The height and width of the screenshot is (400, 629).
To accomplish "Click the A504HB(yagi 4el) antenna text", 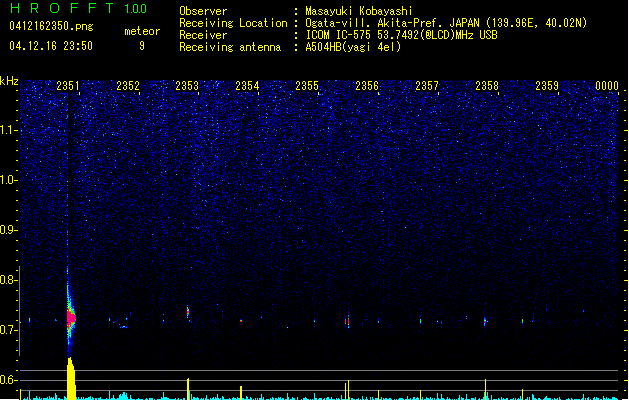I will [x=353, y=47].
